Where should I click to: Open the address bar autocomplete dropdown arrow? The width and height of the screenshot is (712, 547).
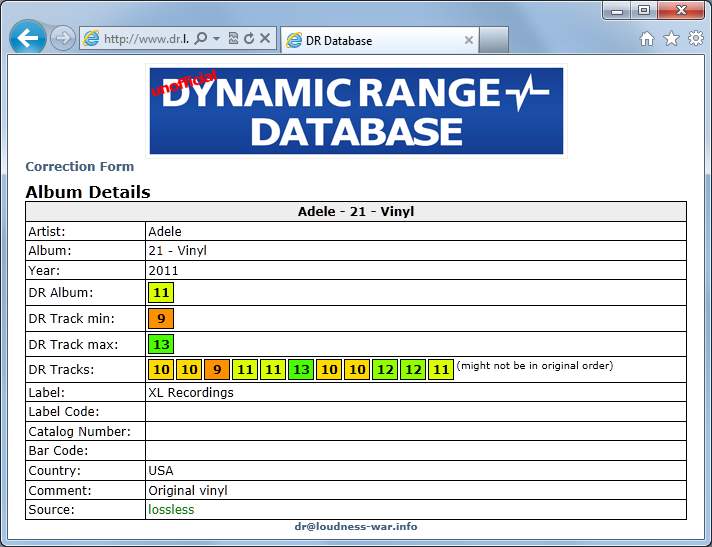217,39
